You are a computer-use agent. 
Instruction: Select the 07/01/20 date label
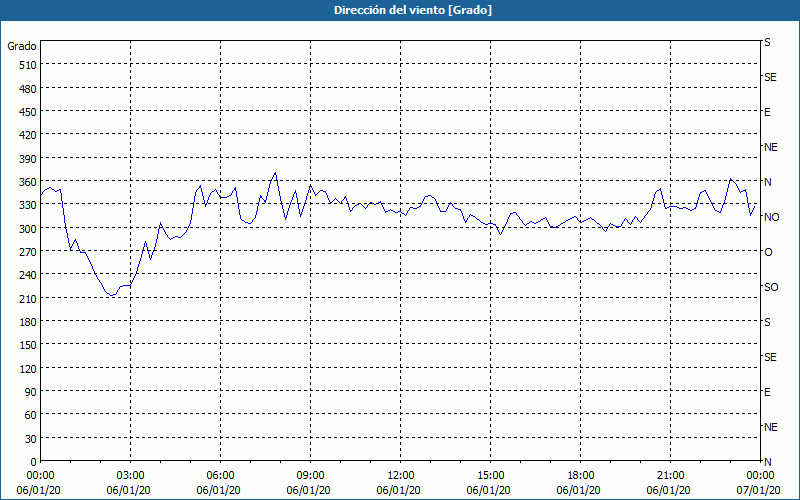pos(759,491)
